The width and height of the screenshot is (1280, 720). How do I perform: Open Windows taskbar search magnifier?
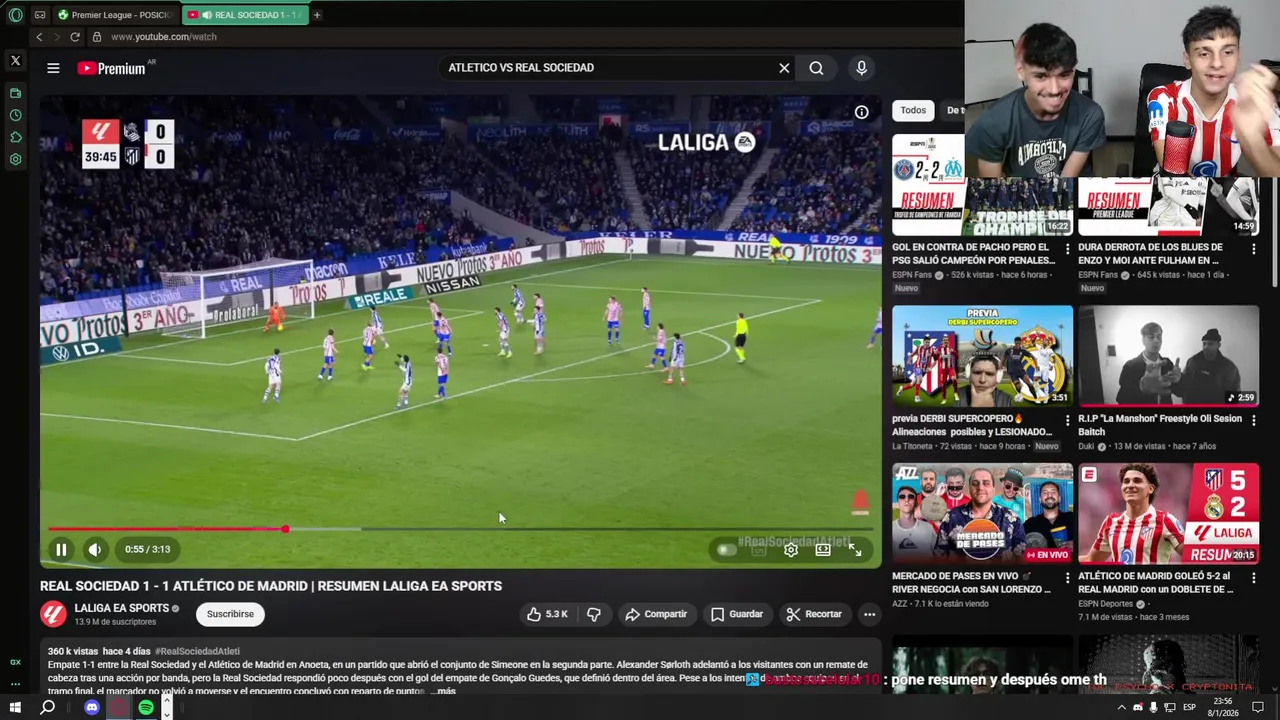pyautogui.click(x=47, y=708)
